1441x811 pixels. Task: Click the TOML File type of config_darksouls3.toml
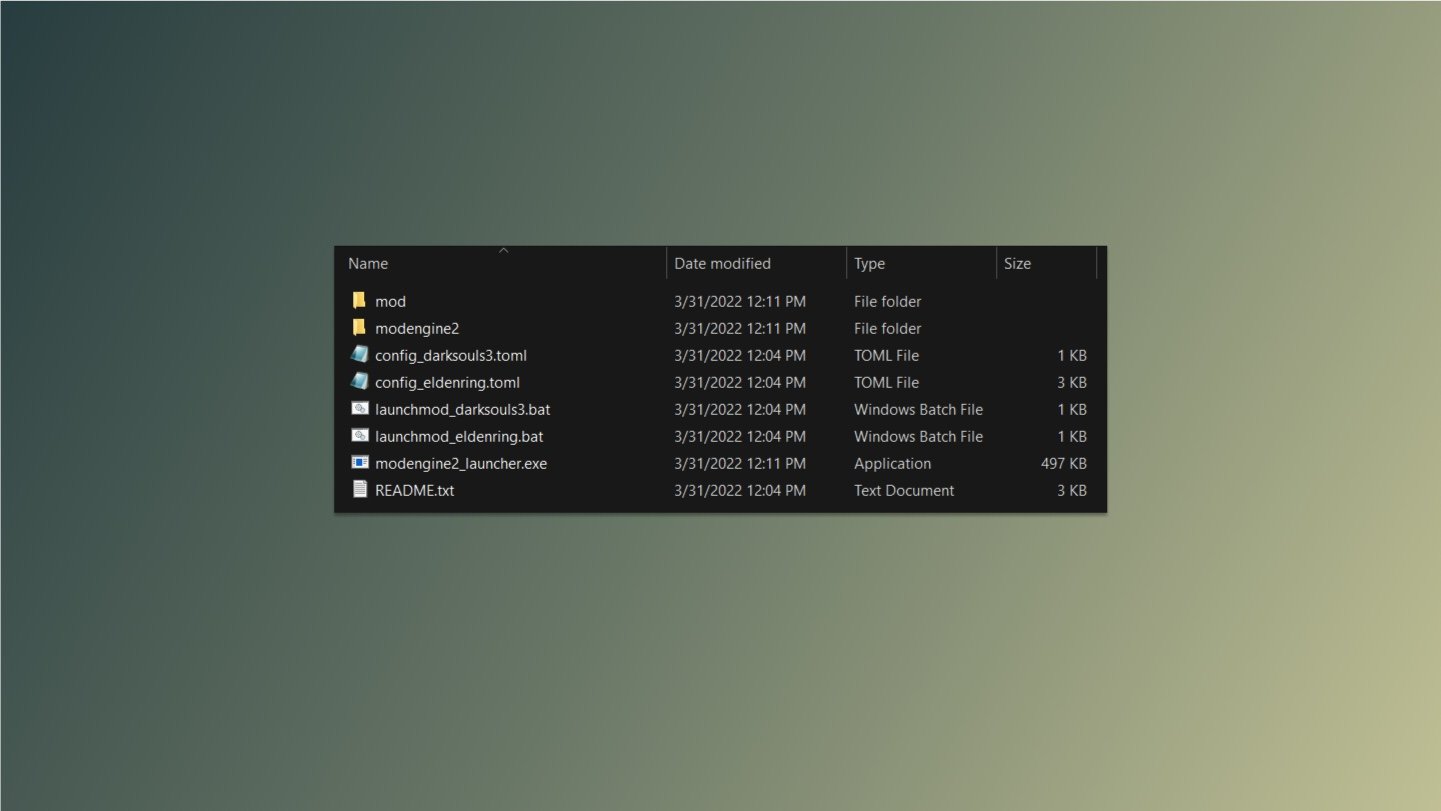(x=887, y=355)
